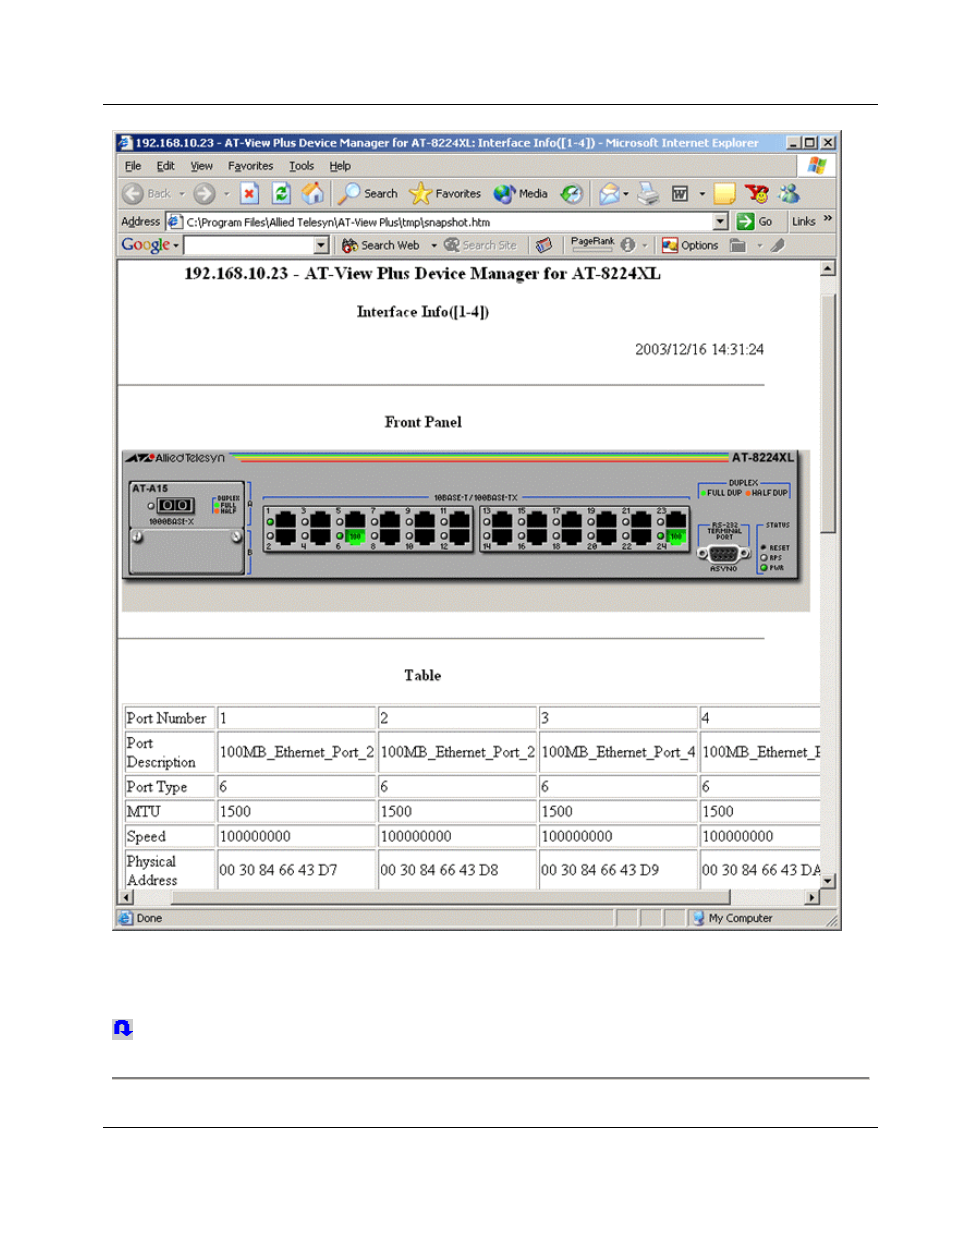954x1235 pixels.
Task: Click the AT-A15 1000BASE-X fiber port
Action: pyautogui.click(x=175, y=506)
